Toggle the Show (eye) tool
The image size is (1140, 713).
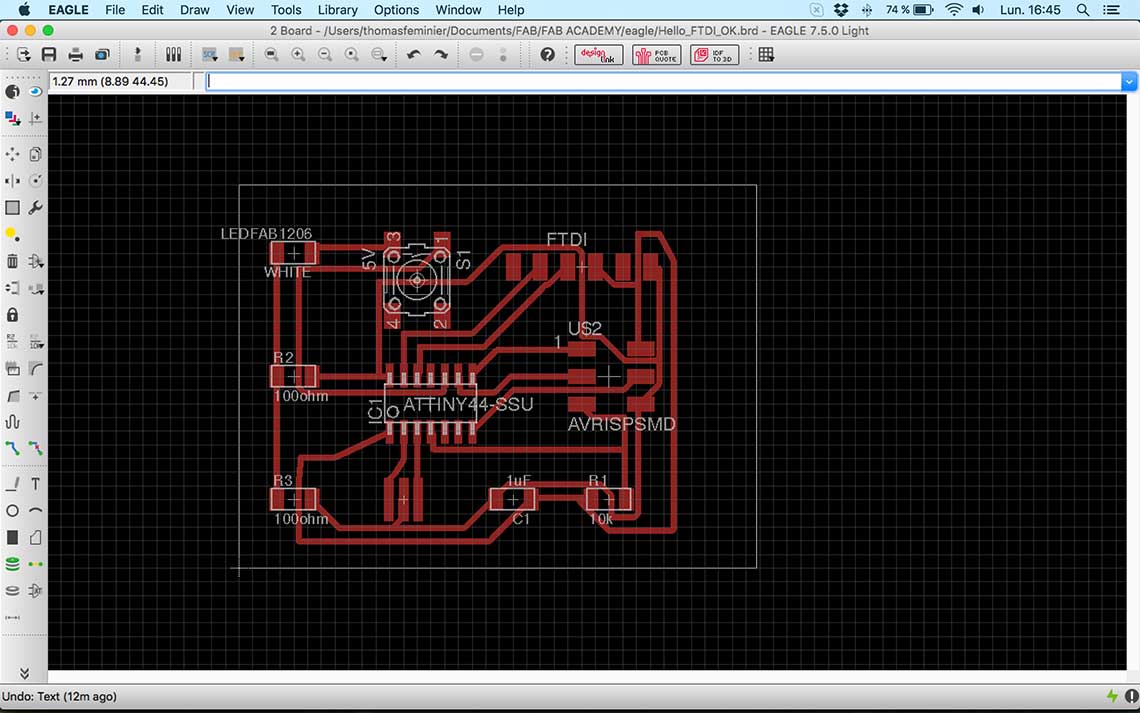pos(35,92)
